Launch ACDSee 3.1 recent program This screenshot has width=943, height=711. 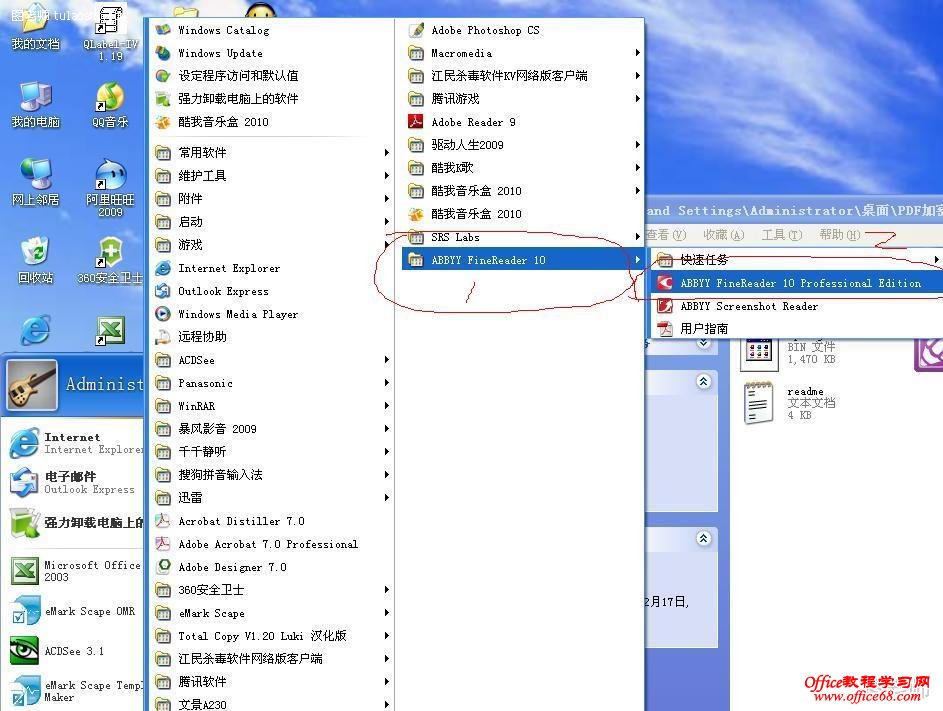[x=58, y=651]
